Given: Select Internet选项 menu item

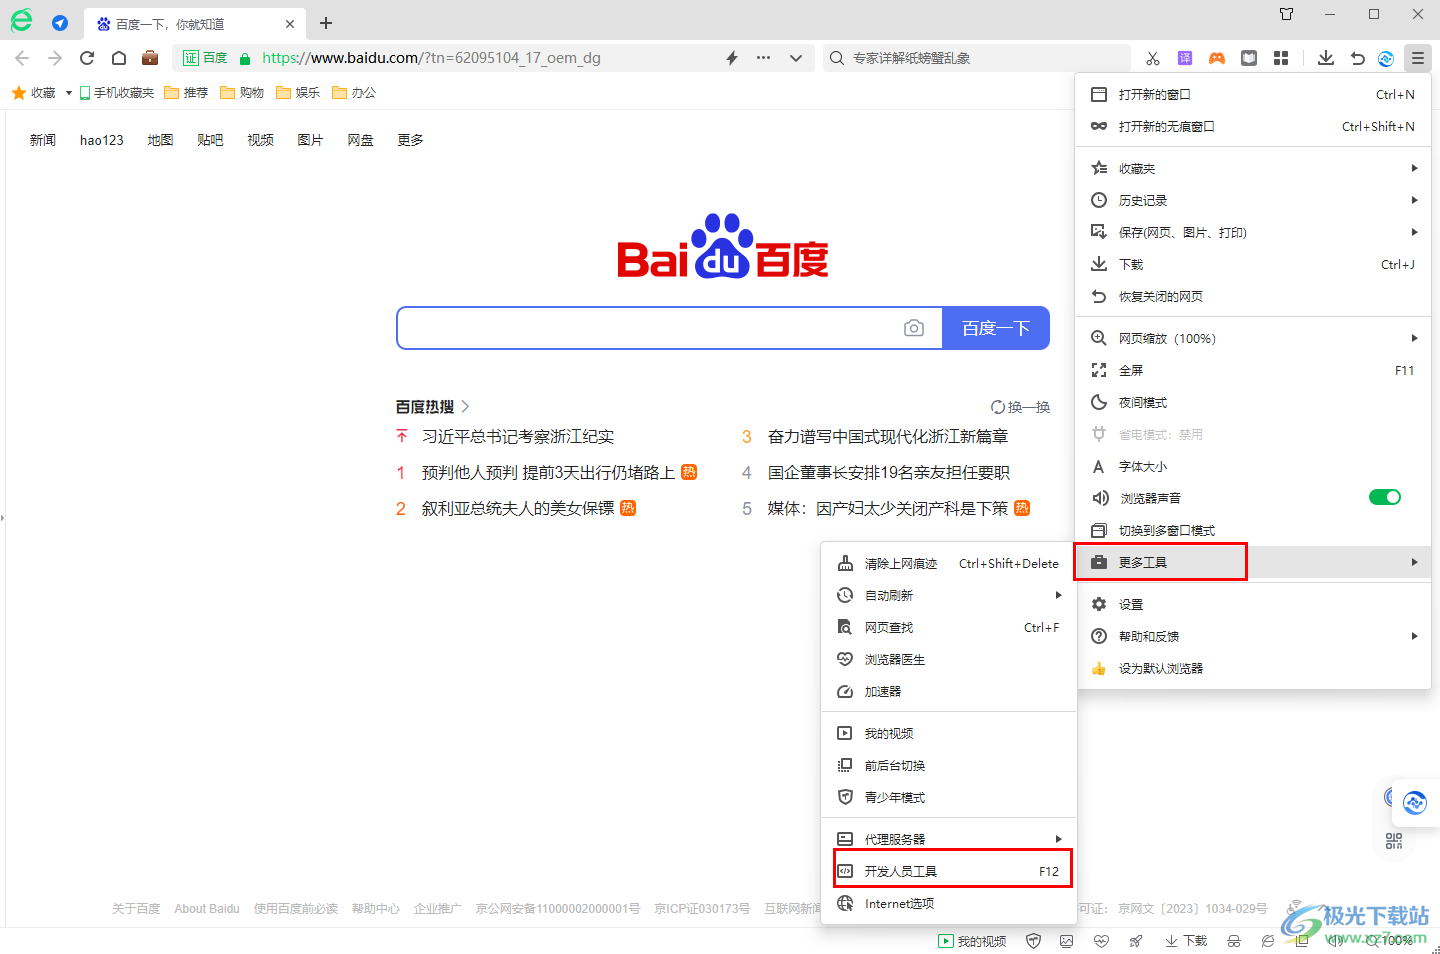Looking at the screenshot, I should pyautogui.click(x=949, y=903).
